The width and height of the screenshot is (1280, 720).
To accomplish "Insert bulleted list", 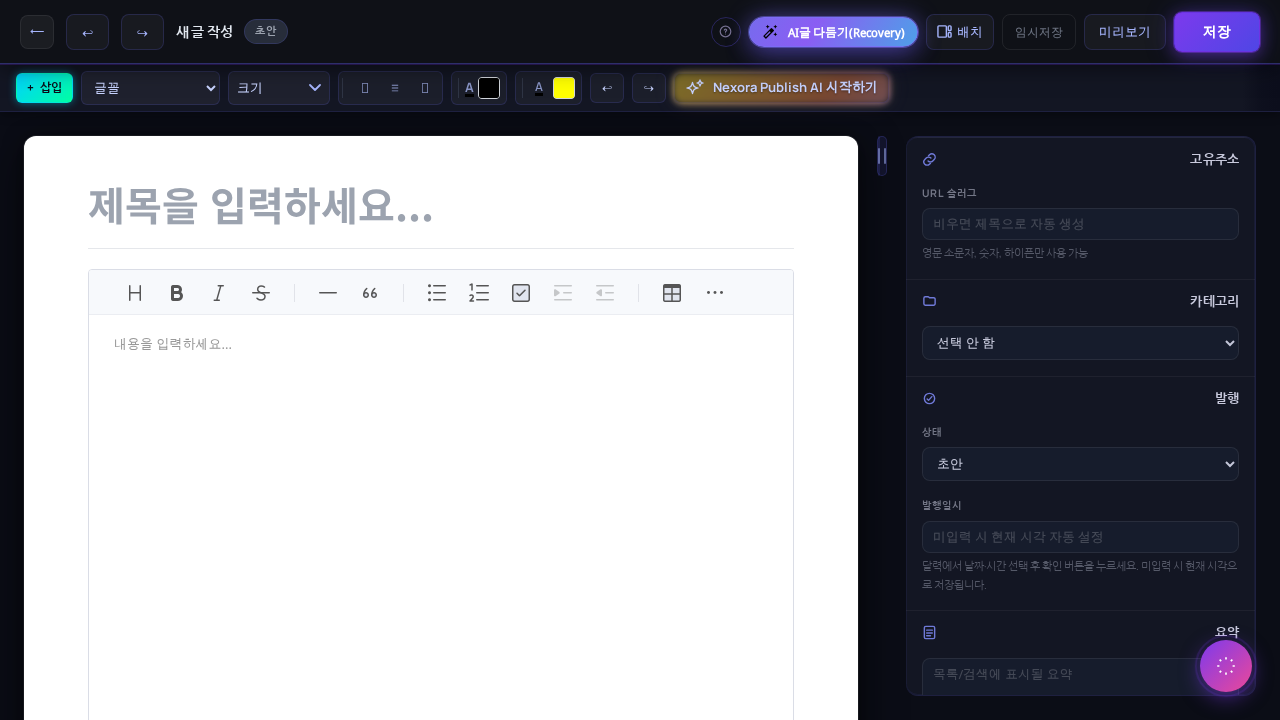I will [437, 293].
